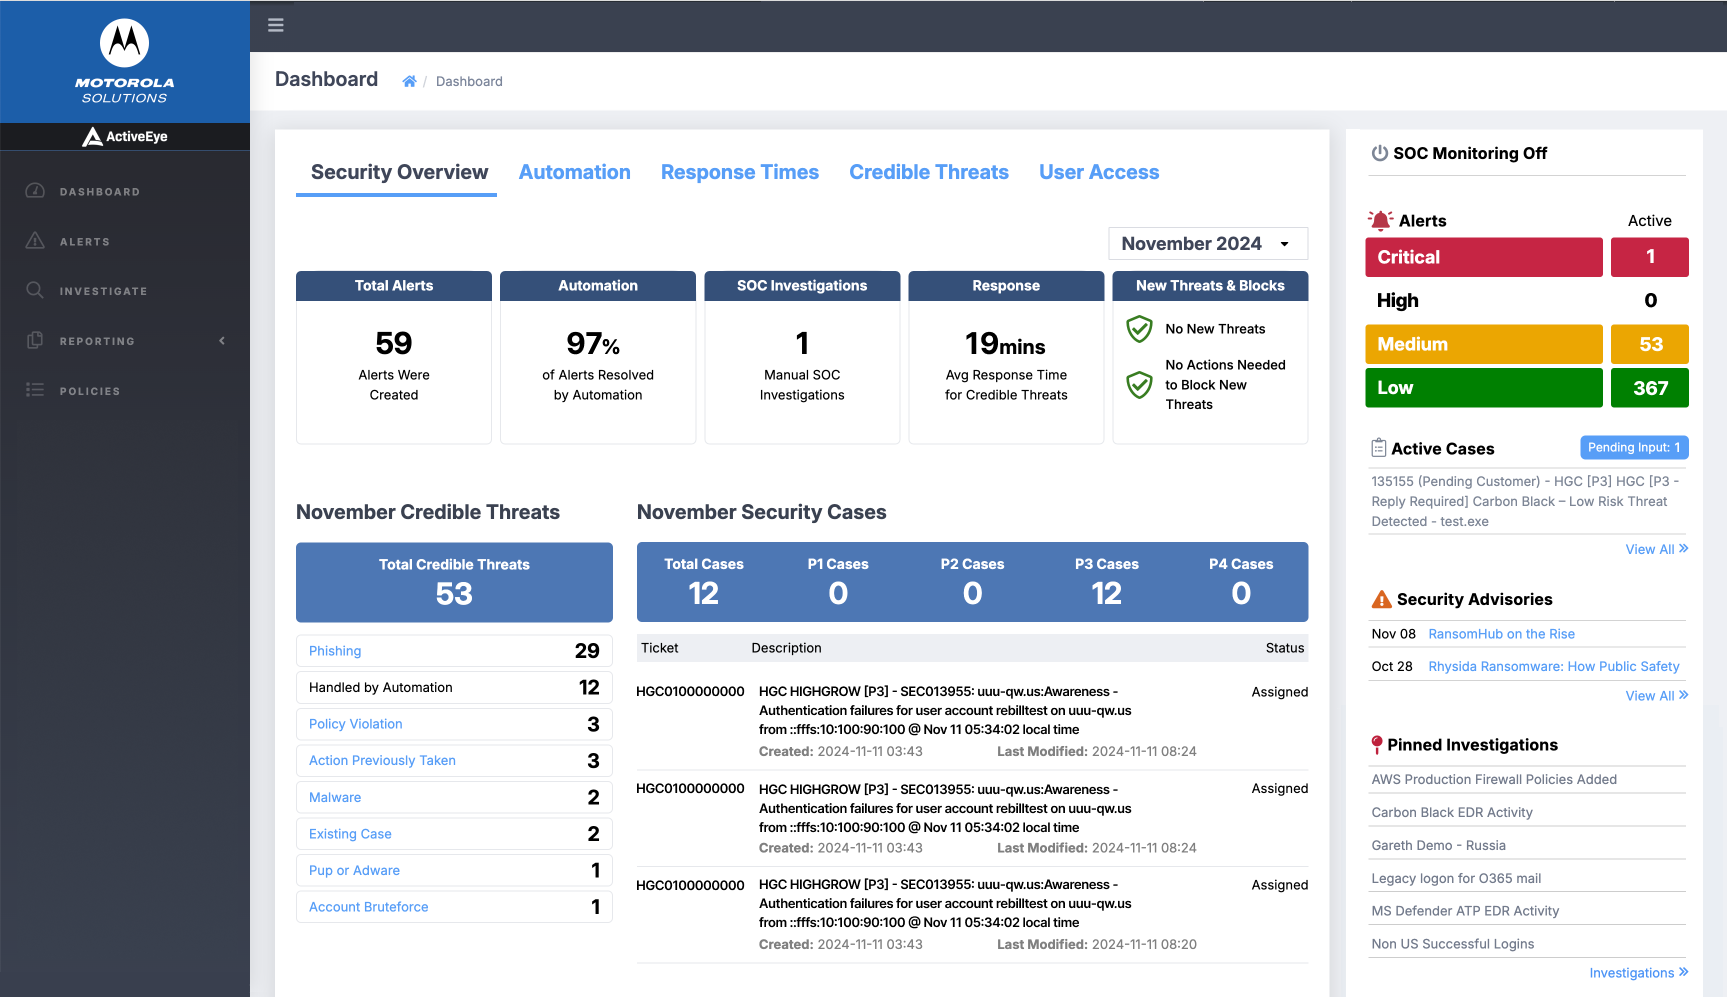Screen dimensions: 1727x997
Task: Expand View All under Active Cases
Action: point(1655,549)
